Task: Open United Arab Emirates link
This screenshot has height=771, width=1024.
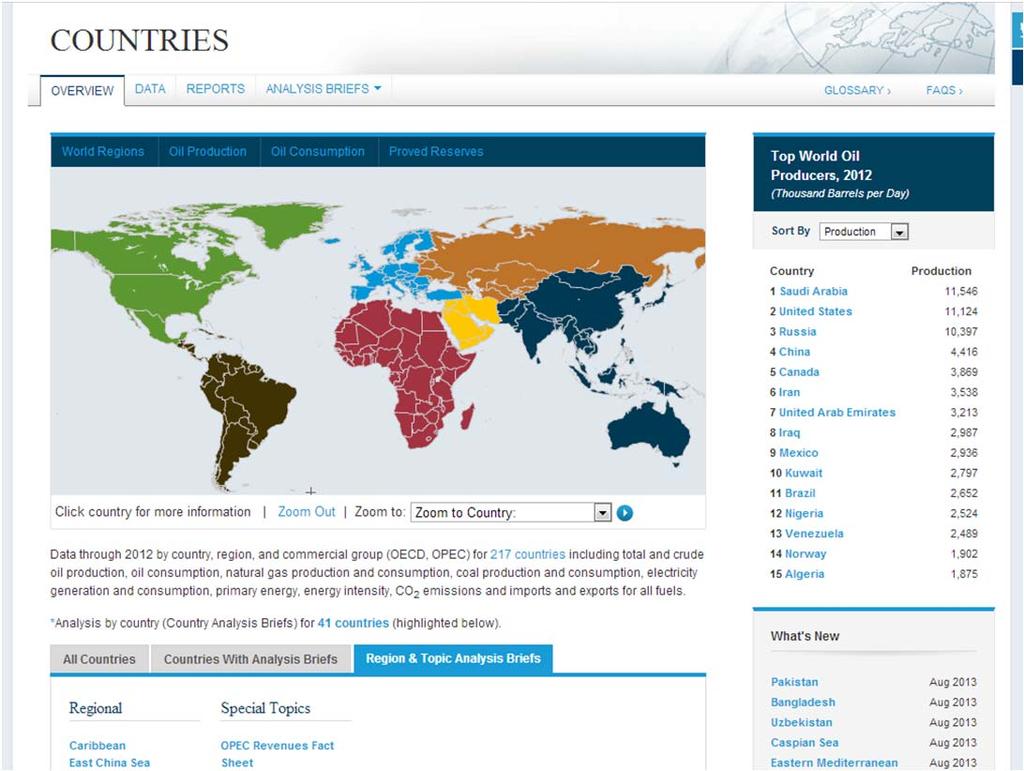Action: click(837, 413)
